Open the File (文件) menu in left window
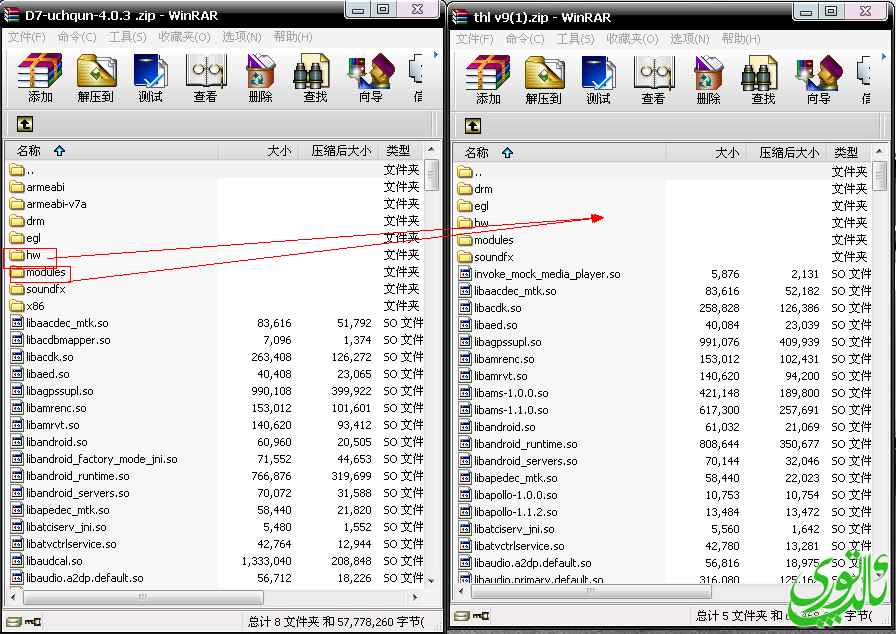 tap(27, 37)
